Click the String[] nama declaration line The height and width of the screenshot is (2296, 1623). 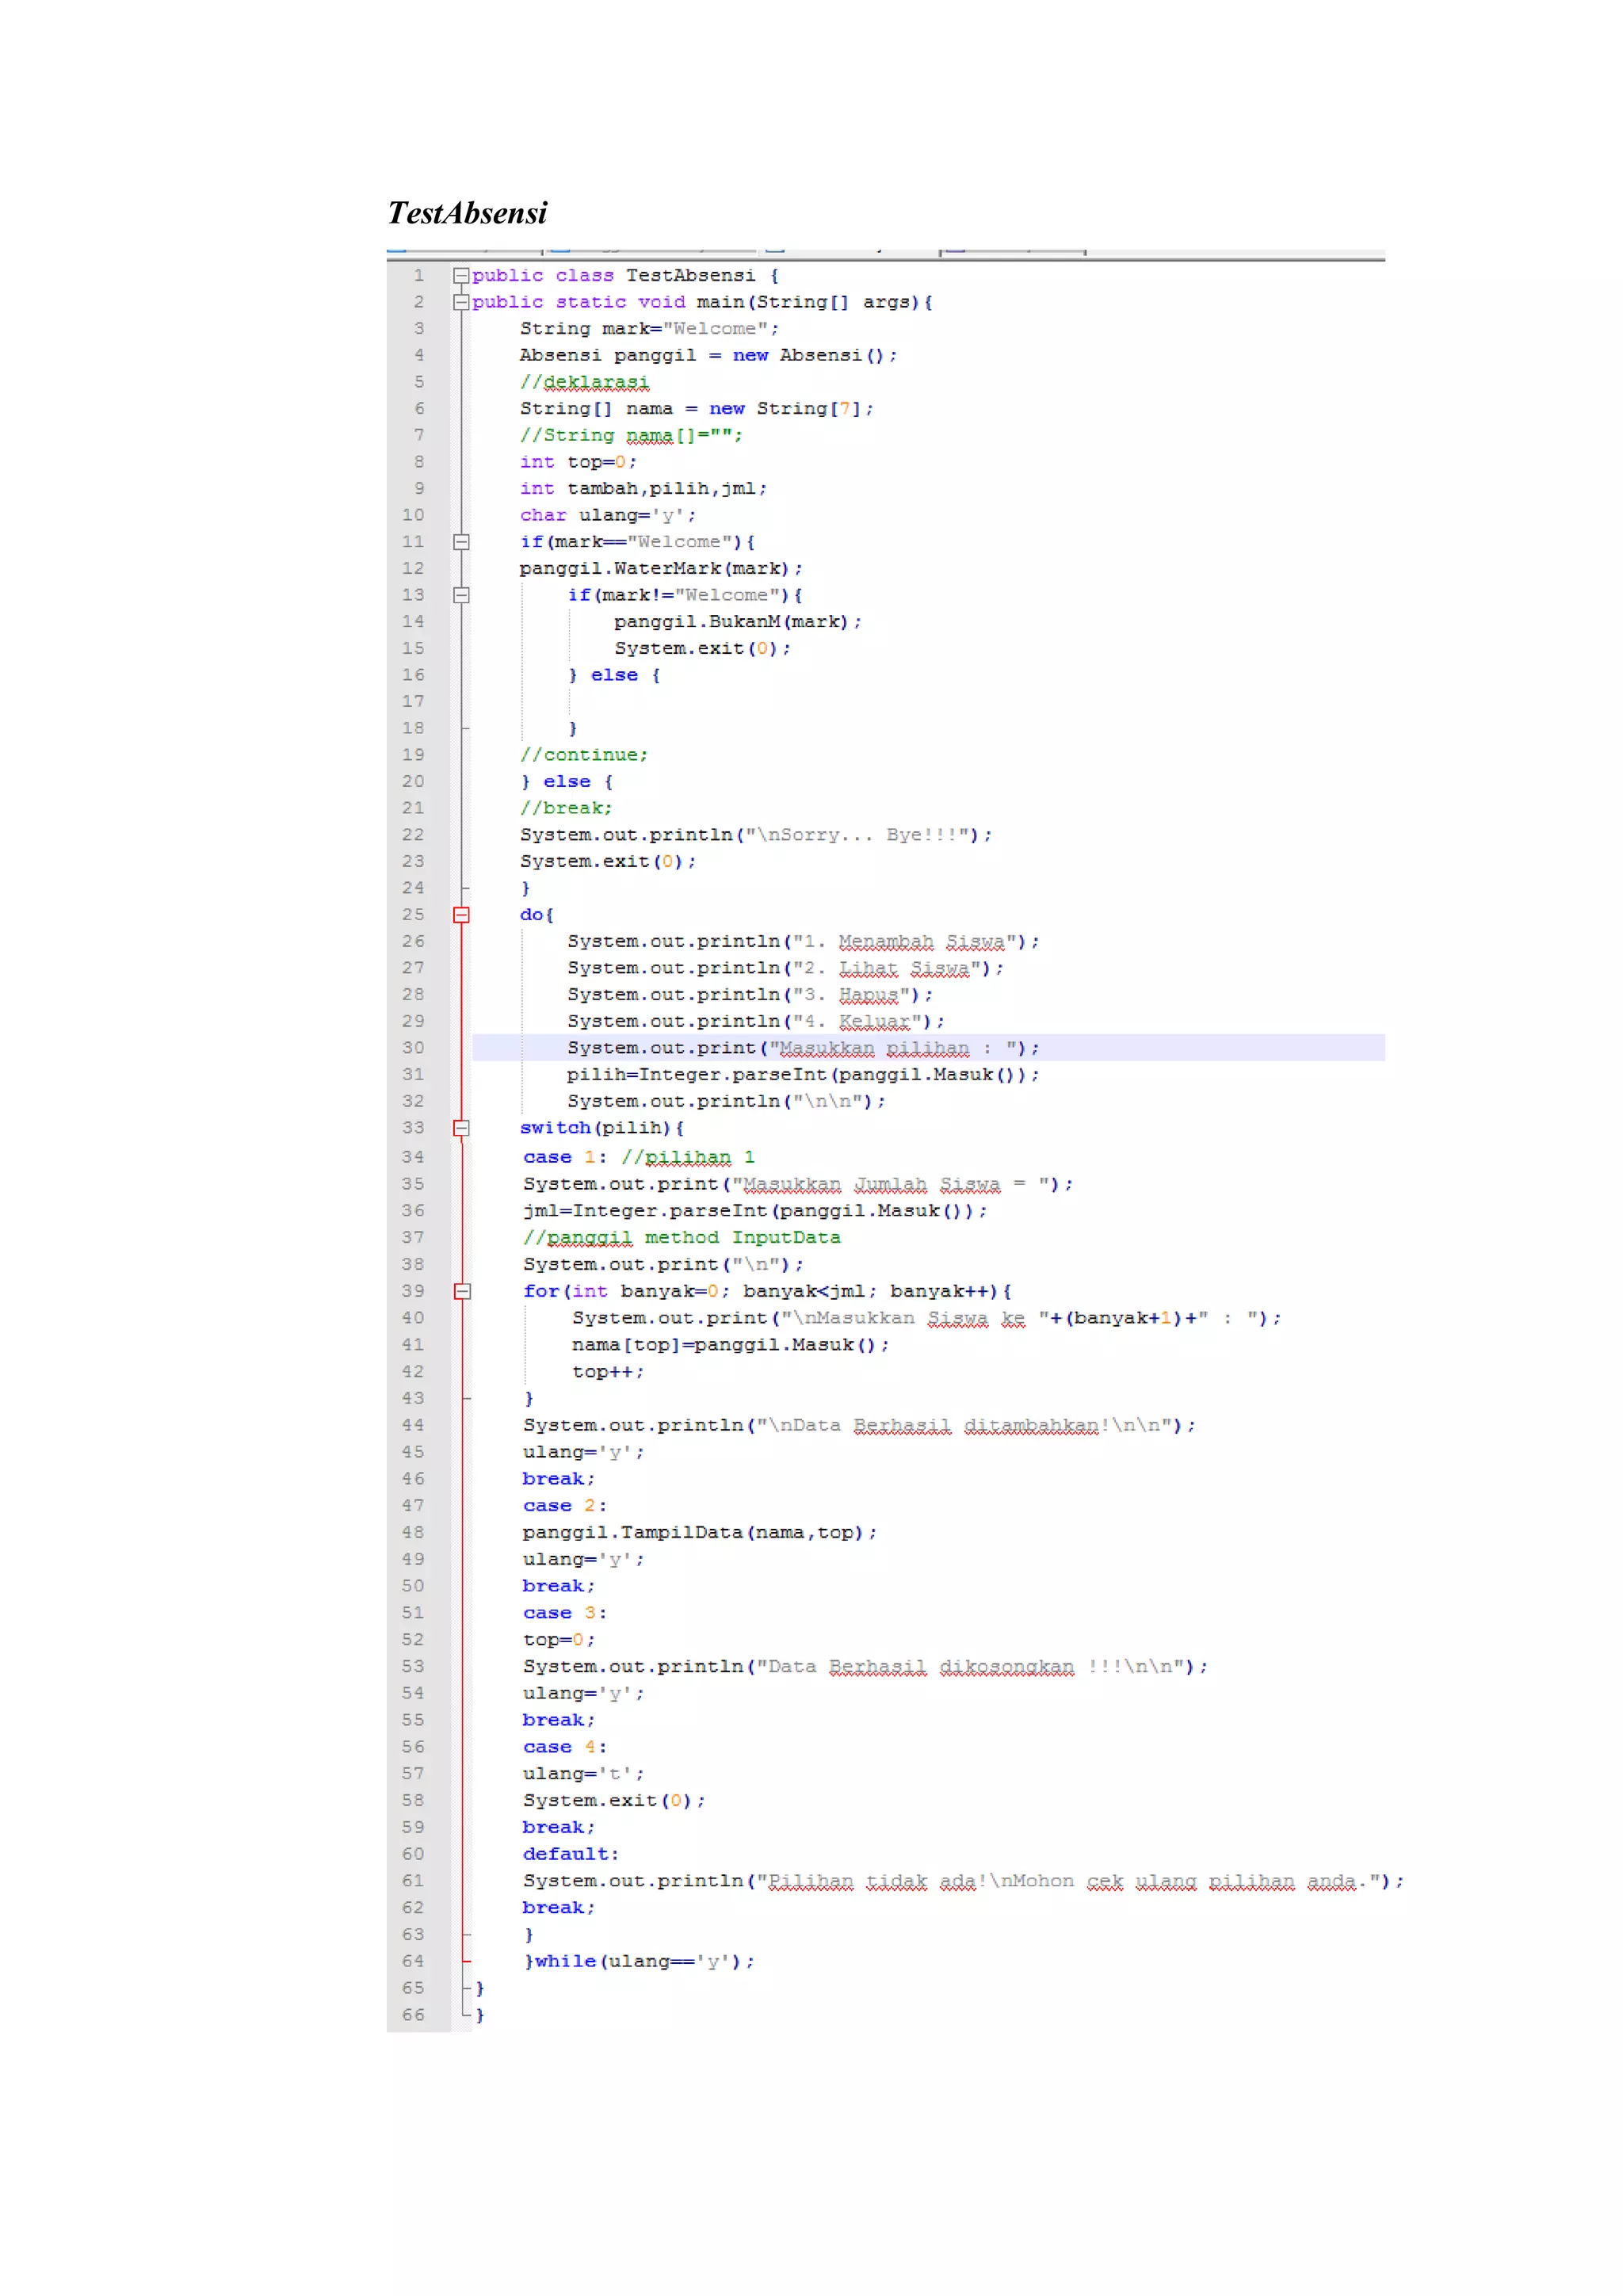point(696,409)
